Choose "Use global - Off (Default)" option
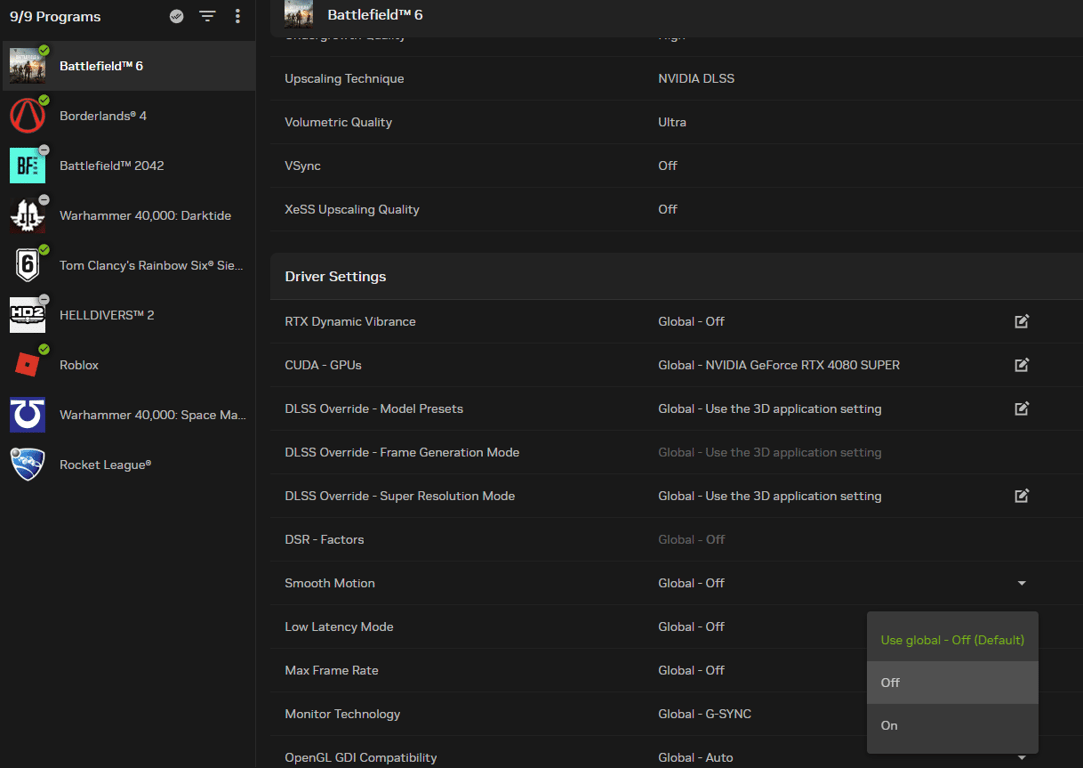 point(952,640)
